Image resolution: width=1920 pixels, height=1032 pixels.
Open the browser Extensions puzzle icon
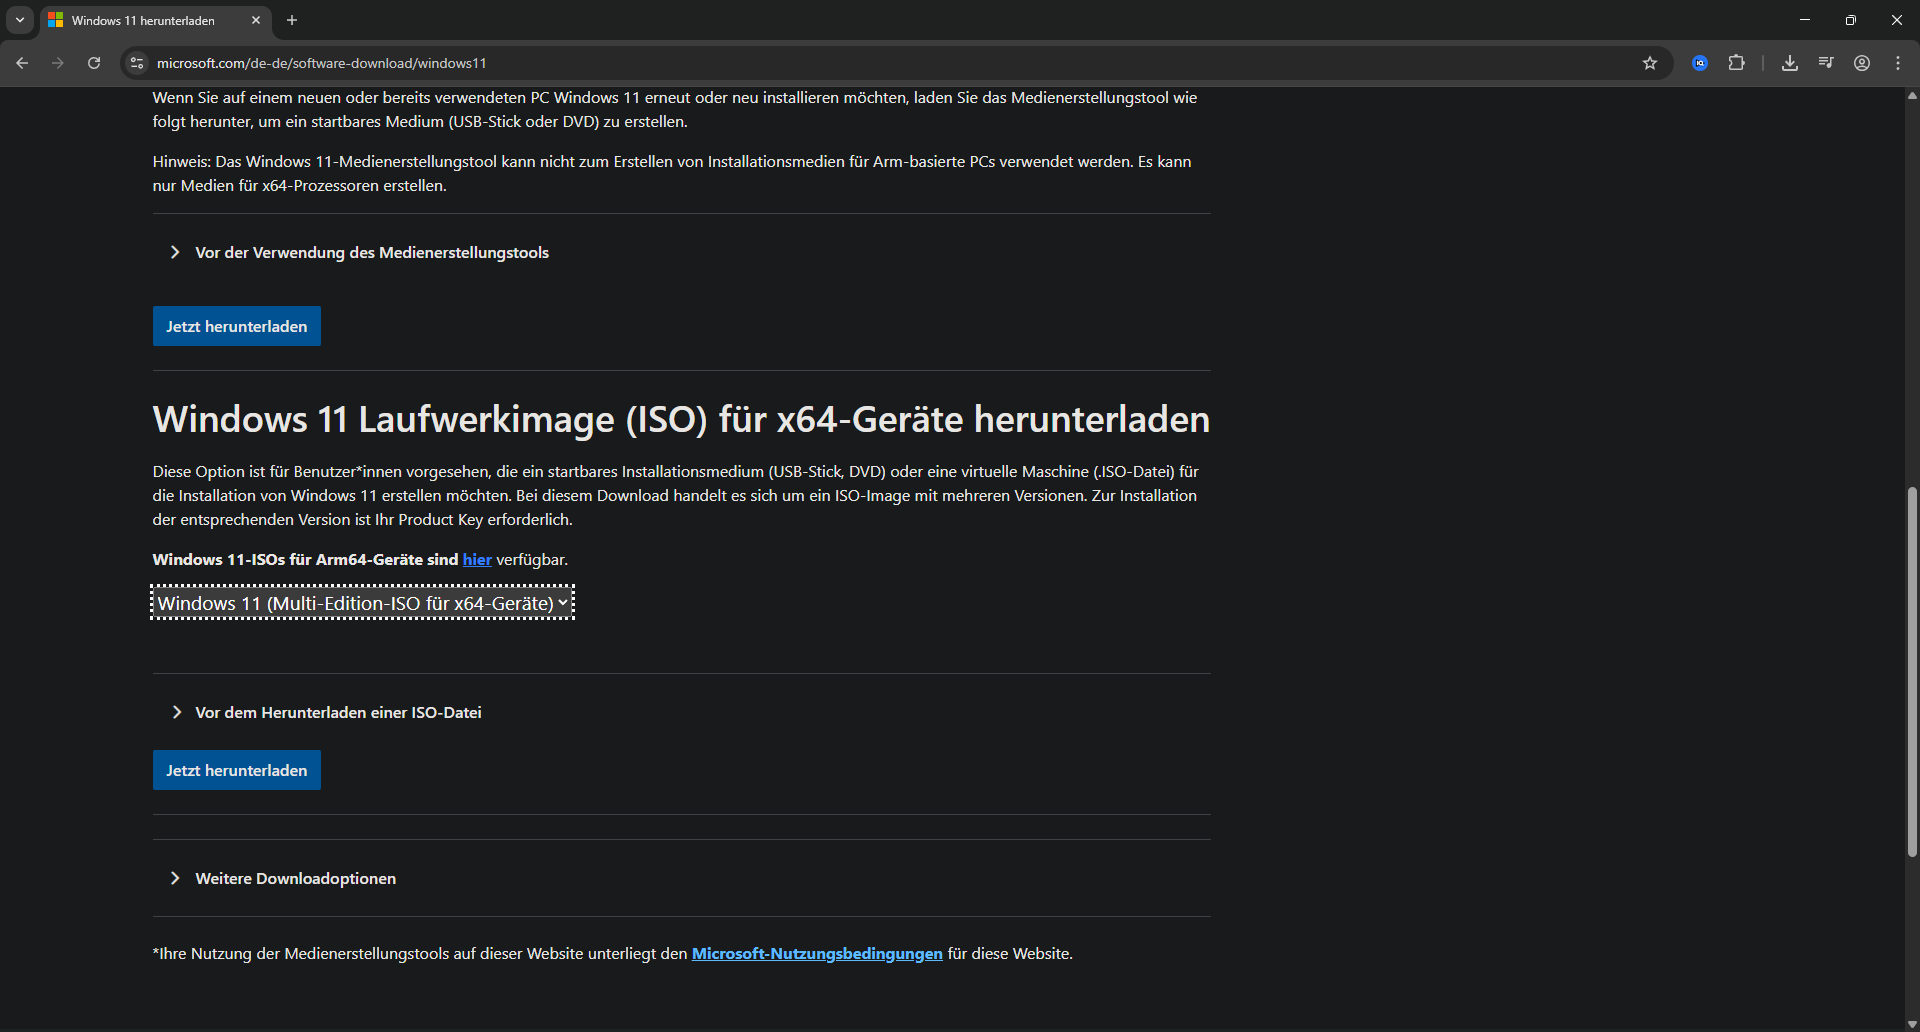pyautogui.click(x=1737, y=62)
